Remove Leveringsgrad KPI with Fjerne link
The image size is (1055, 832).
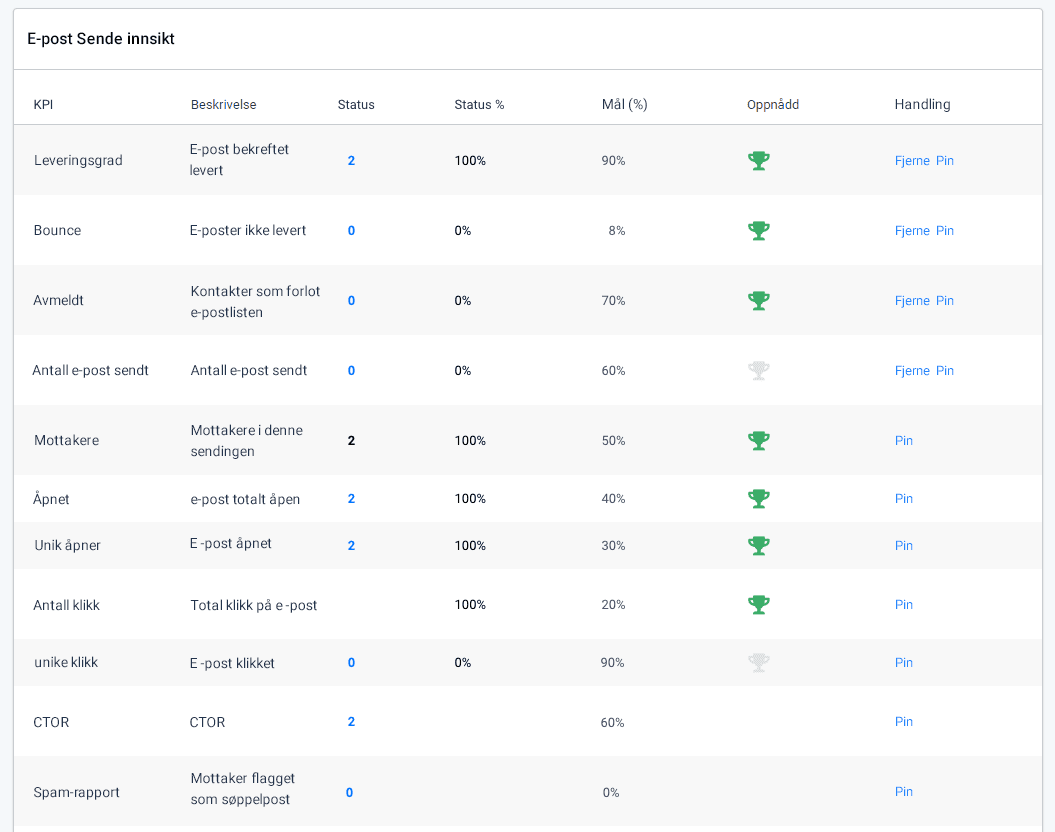[912, 161]
